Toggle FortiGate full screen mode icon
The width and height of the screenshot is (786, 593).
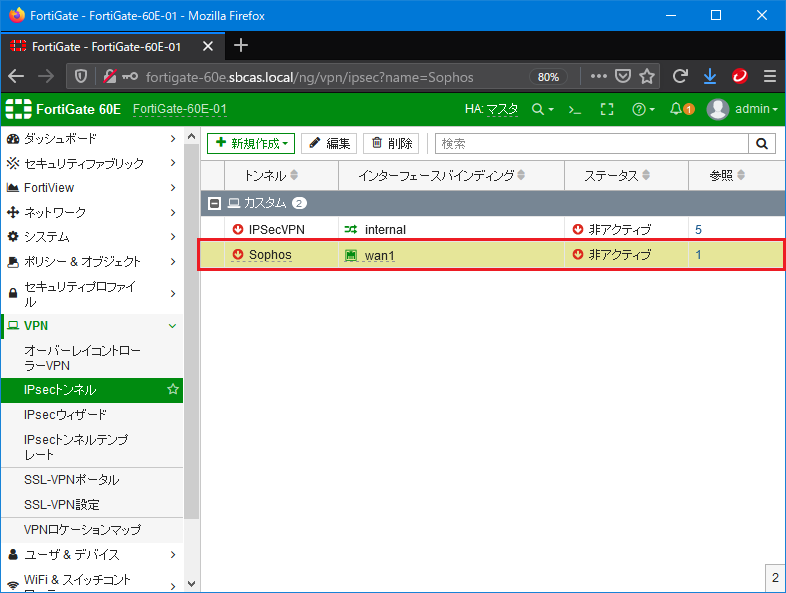pos(607,109)
